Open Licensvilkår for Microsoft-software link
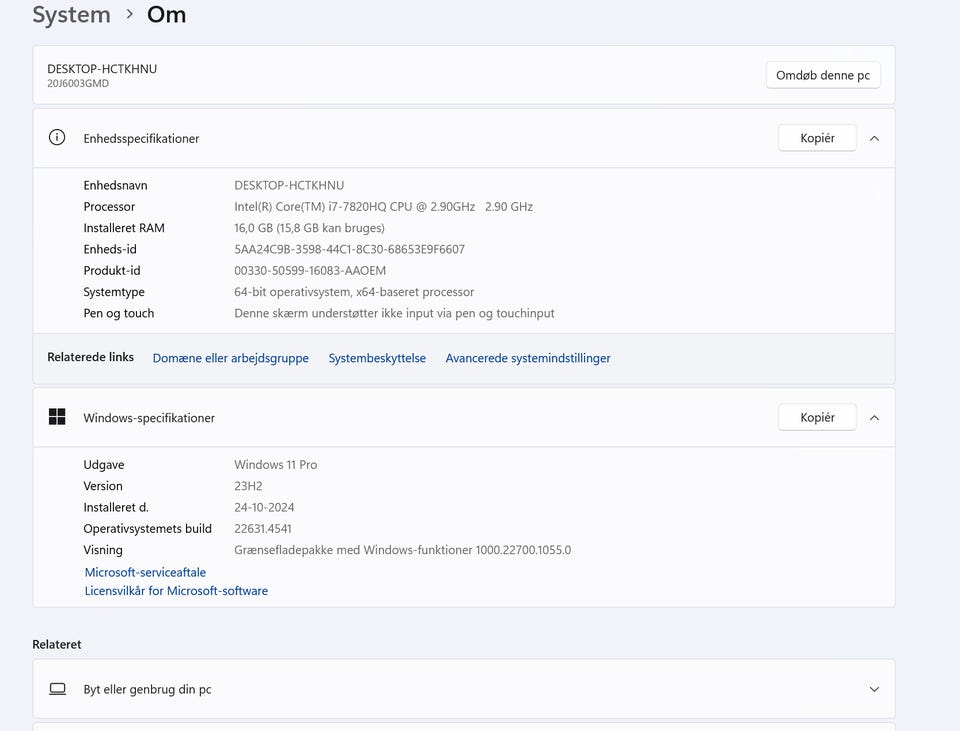 click(x=176, y=591)
